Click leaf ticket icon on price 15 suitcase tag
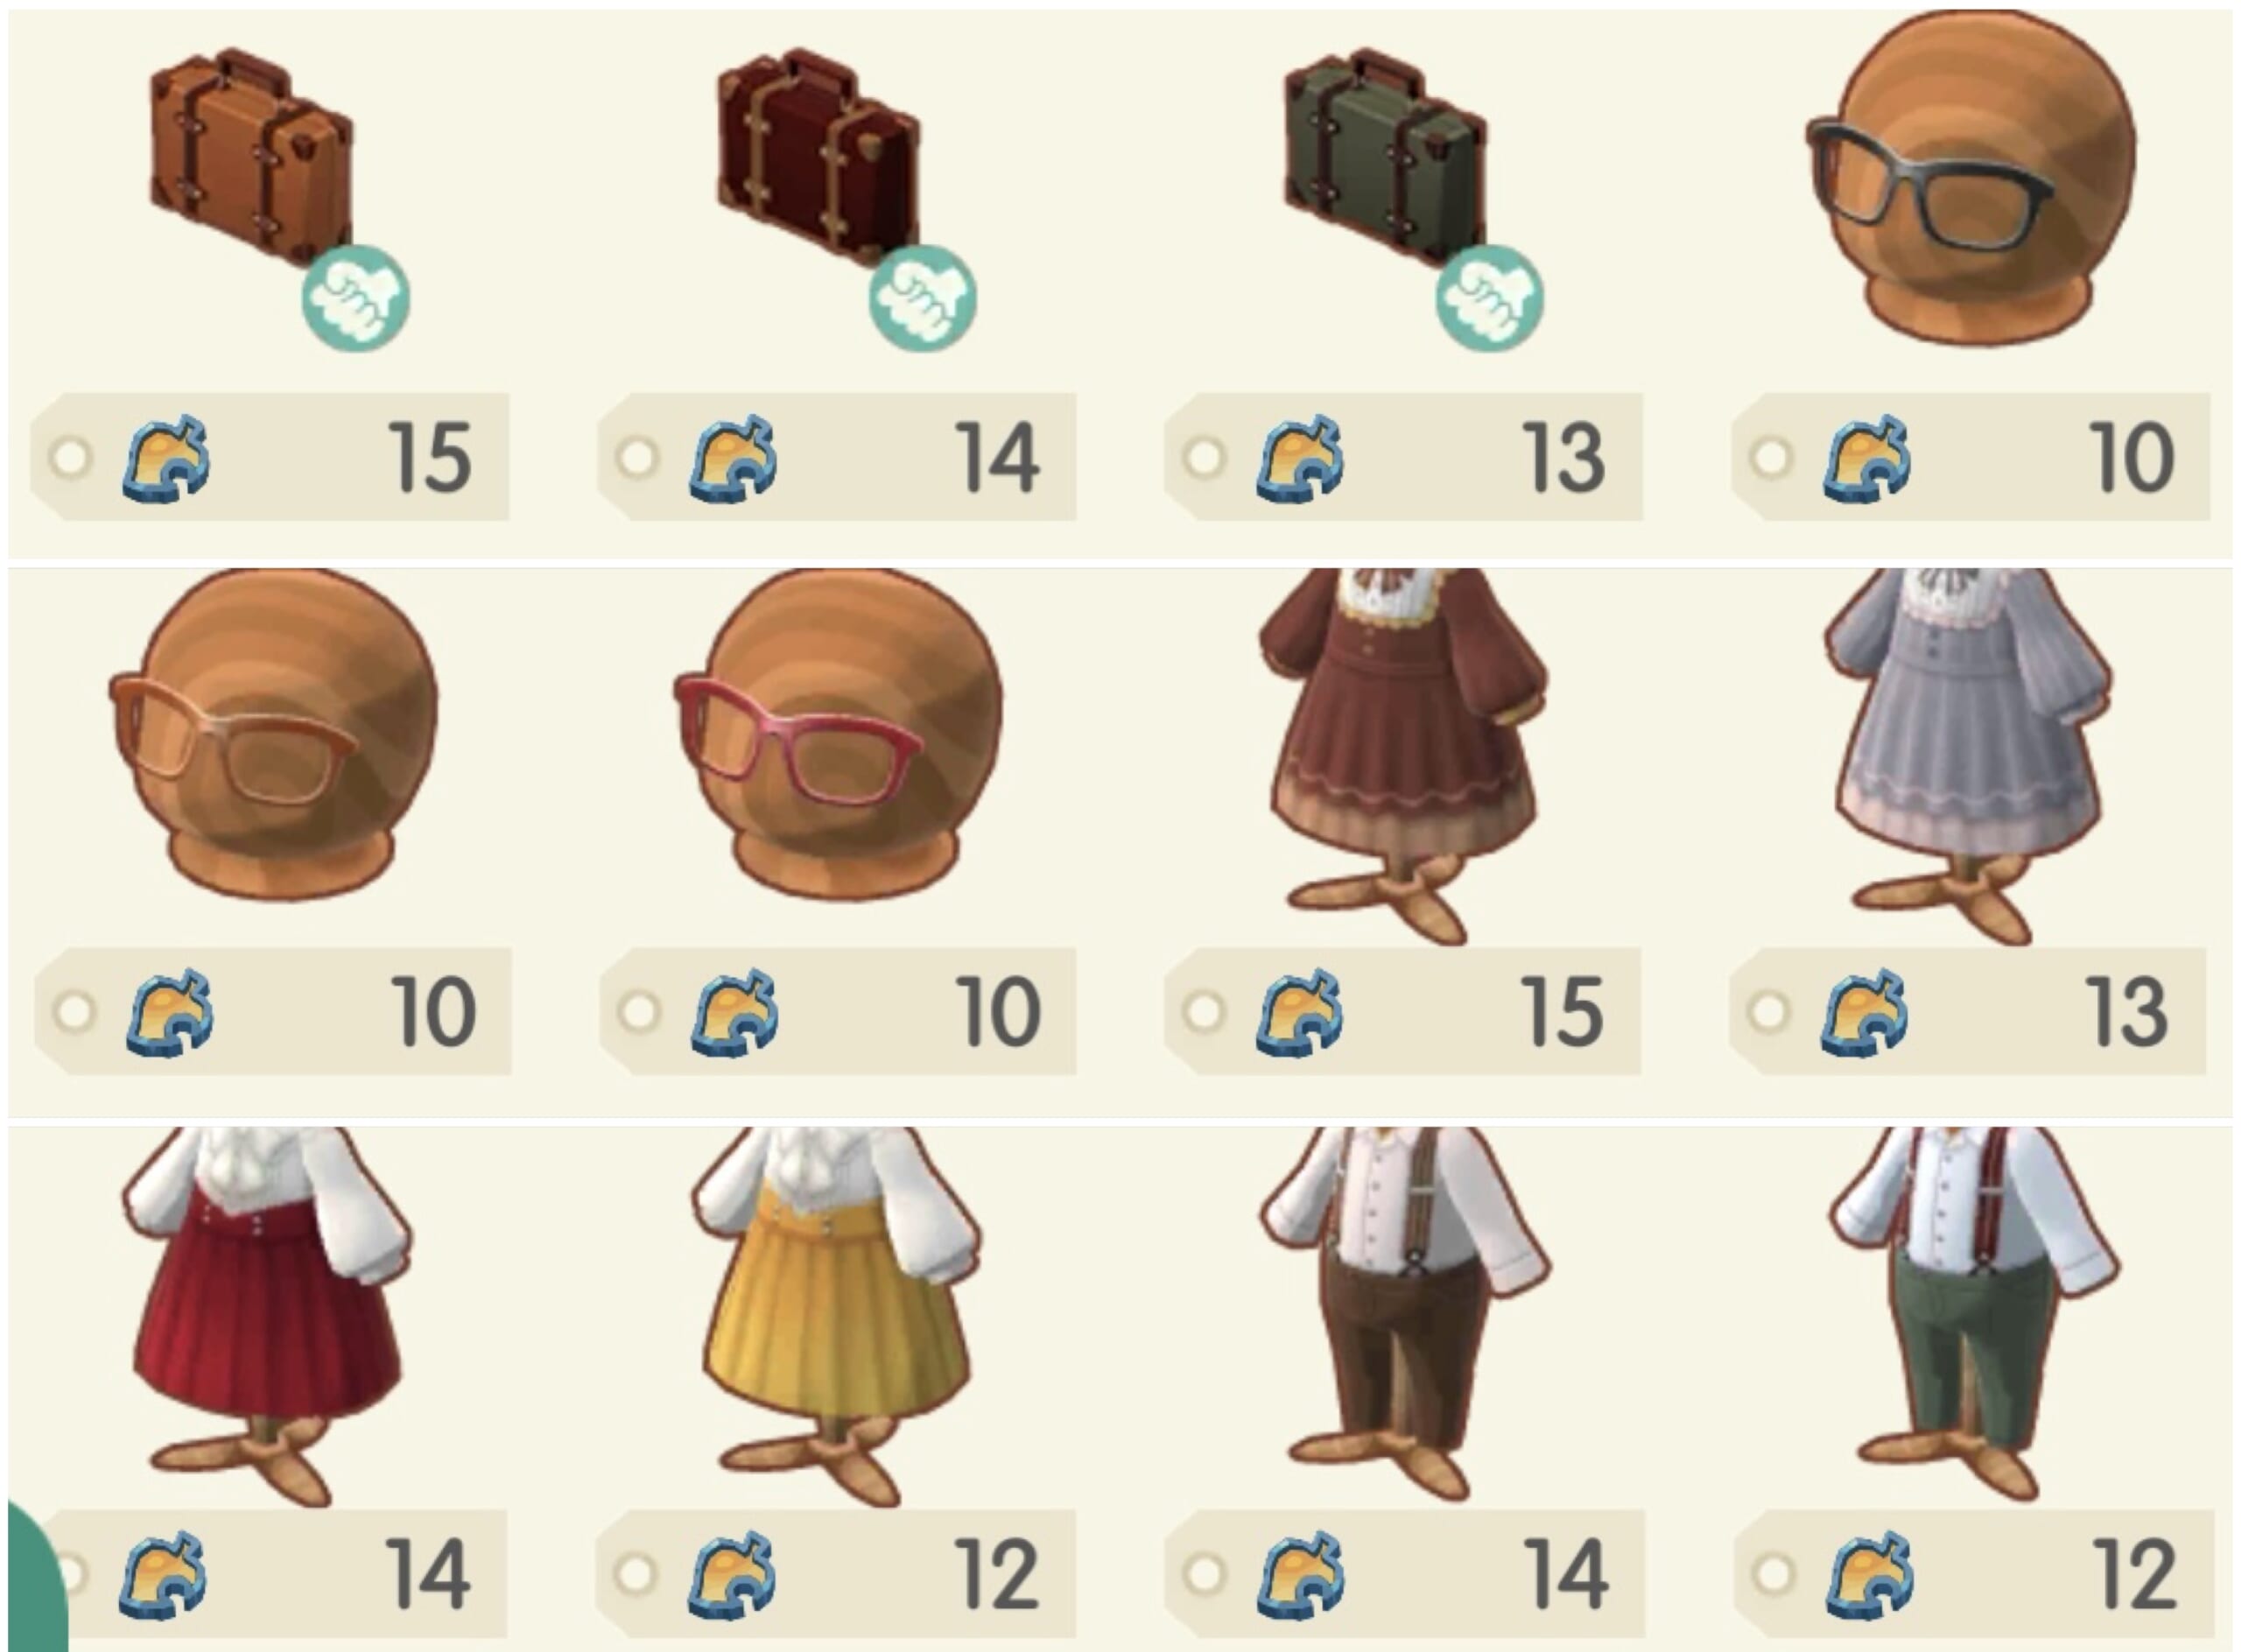The height and width of the screenshot is (1652, 2241). click(166, 458)
